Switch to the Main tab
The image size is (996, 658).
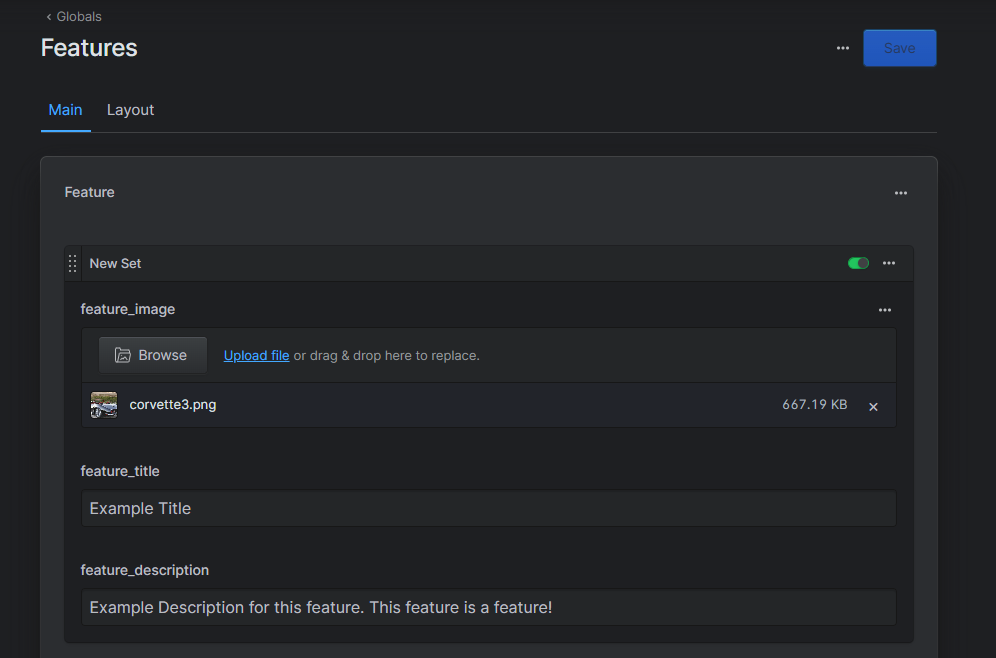[x=65, y=110]
